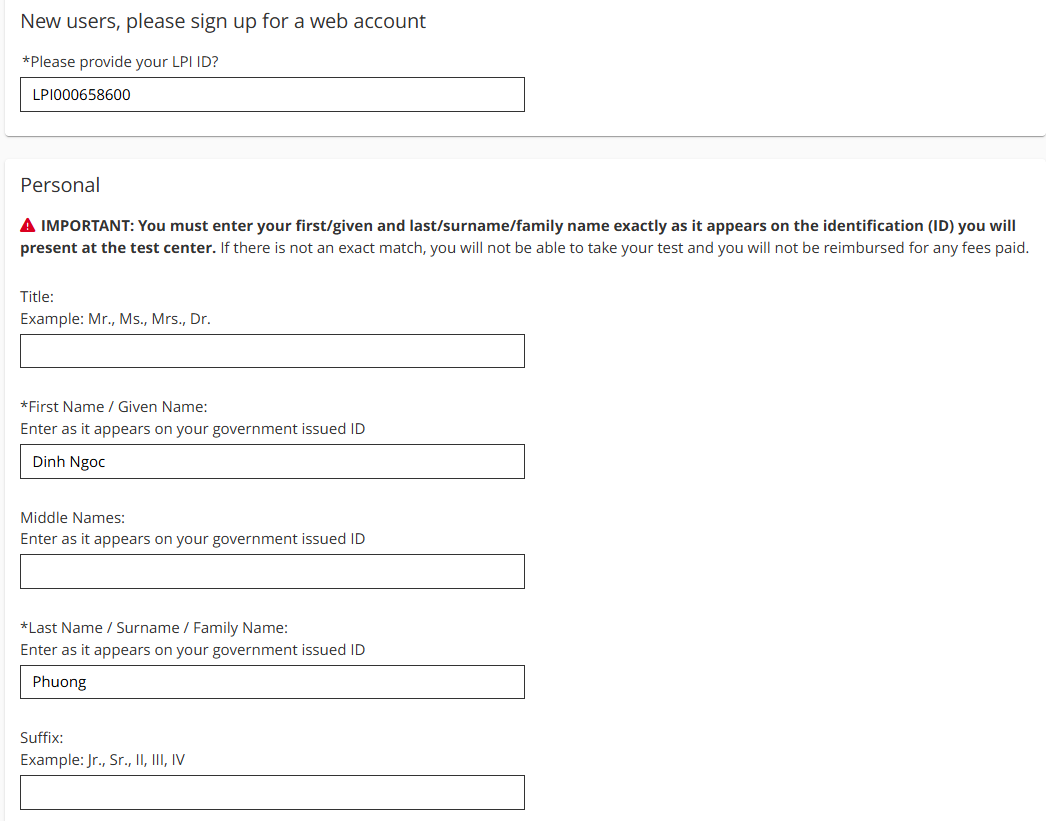Click the "Example: Jr., Sr., II, III, IV" hint
Image resolution: width=1046 pixels, height=821 pixels.
(102, 760)
